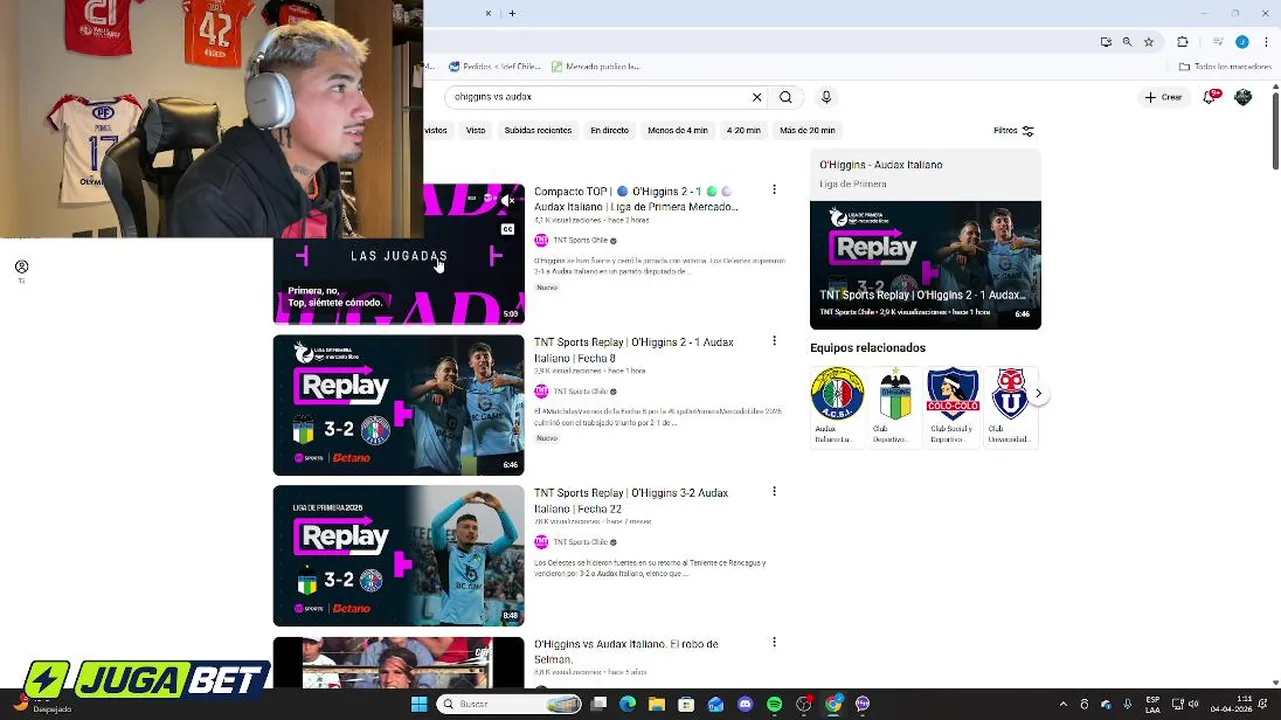Image resolution: width=1281 pixels, height=720 pixels.
Task: Open options for Replay Fecha 8 video
Action: [x=774, y=341]
